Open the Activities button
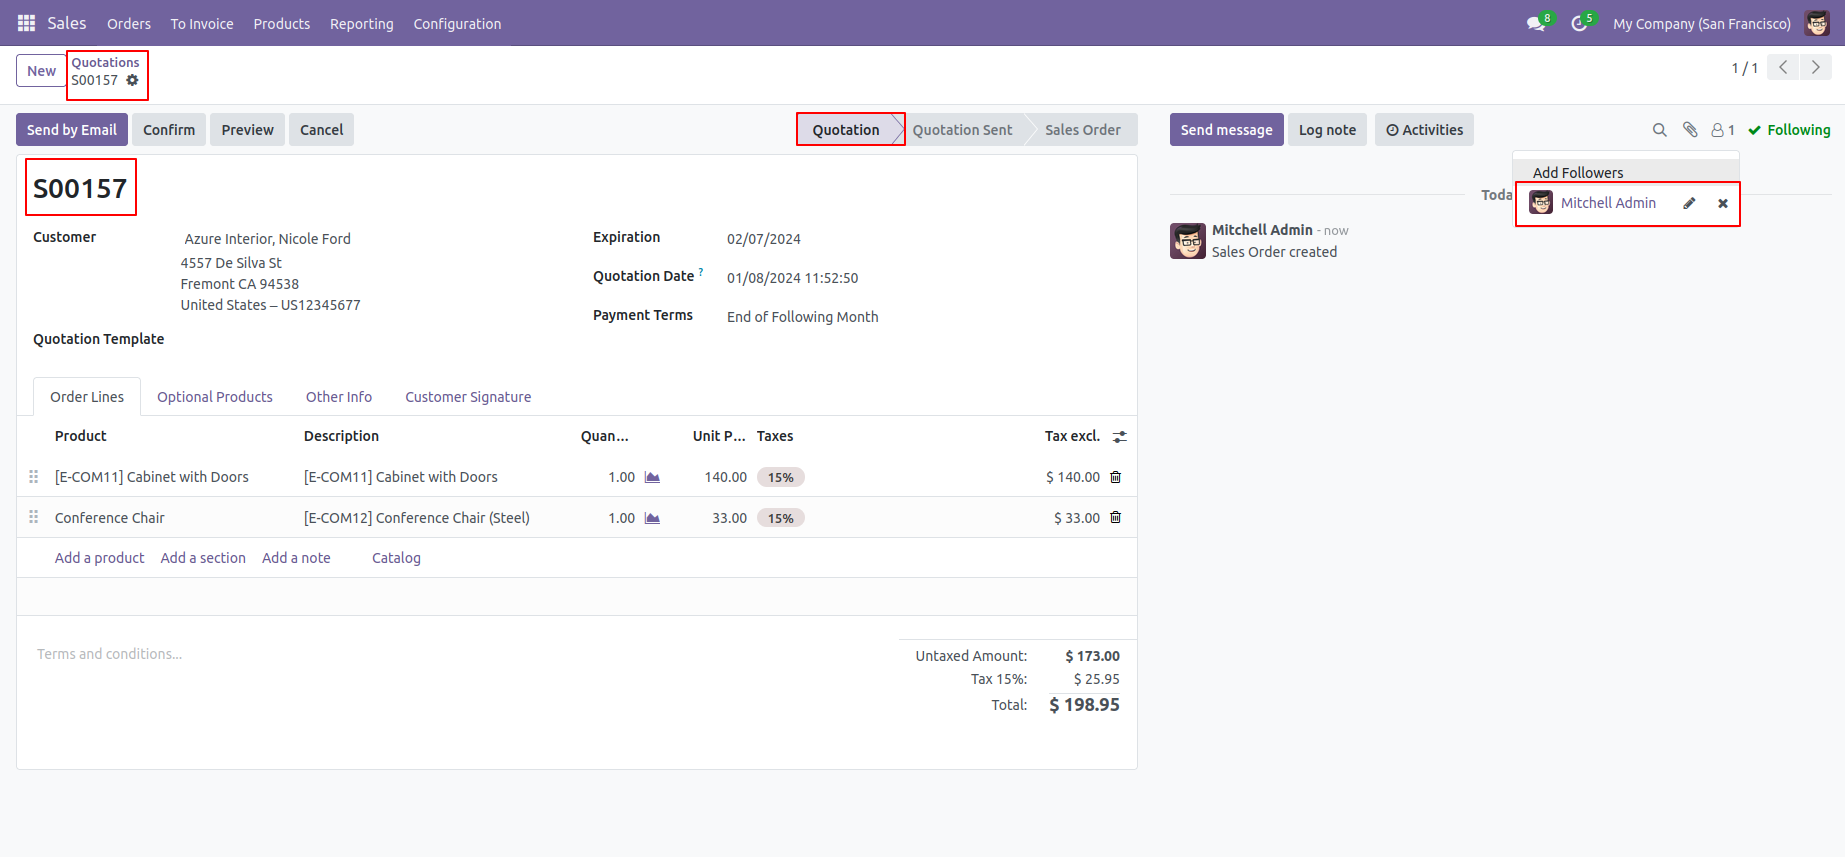This screenshot has width=1845, height=857. pyautogui.click(x=1424, y=130)
